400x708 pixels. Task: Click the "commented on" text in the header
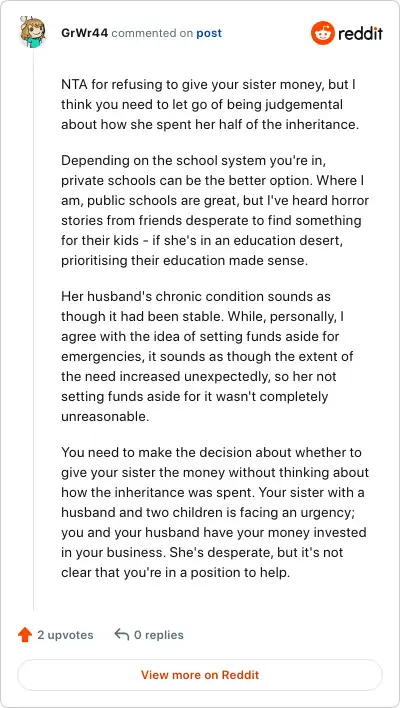click(x=152, y=33)
